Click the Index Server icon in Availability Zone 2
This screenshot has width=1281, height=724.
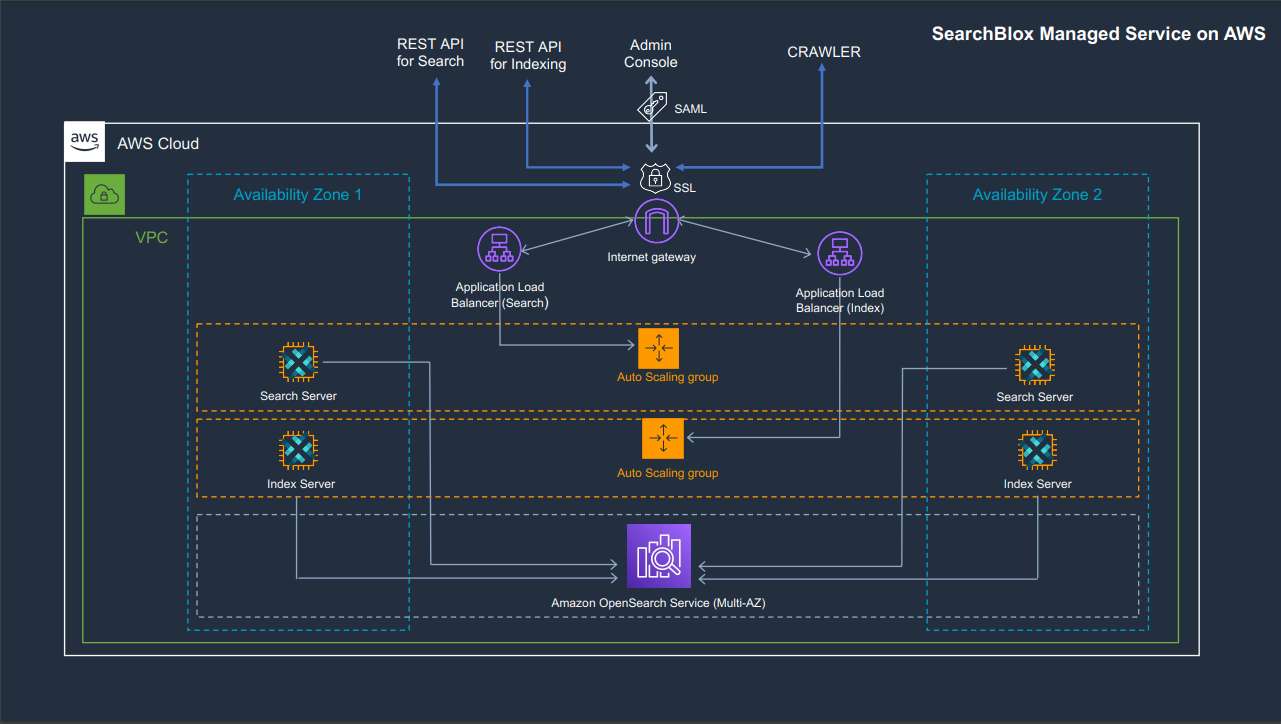tap(1037, 451)
